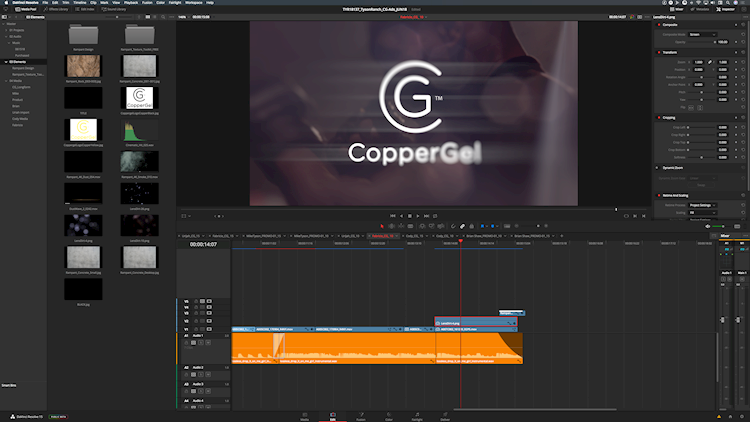The image size is (750, 422).
Task: Switch to the Fairlight page
Action: (417, 416)
